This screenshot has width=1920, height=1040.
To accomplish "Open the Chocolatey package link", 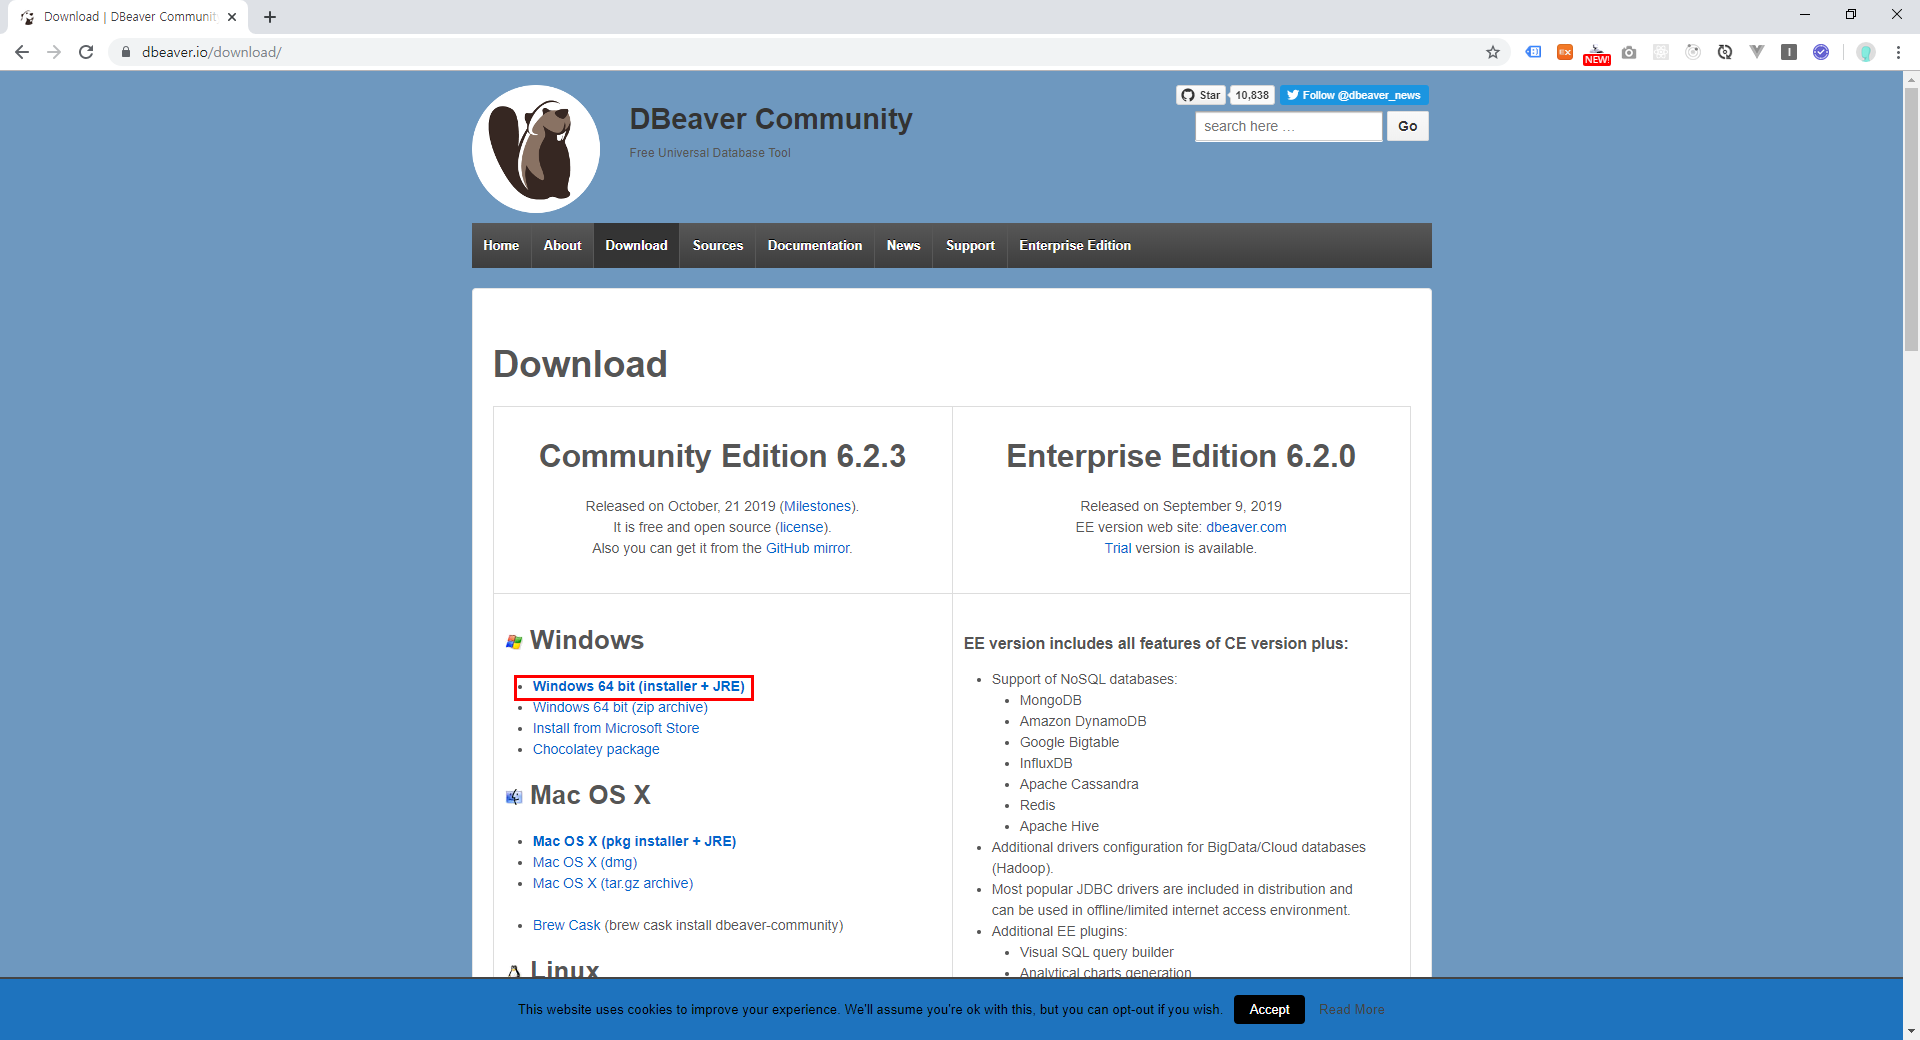I will (x=596, y=749).
